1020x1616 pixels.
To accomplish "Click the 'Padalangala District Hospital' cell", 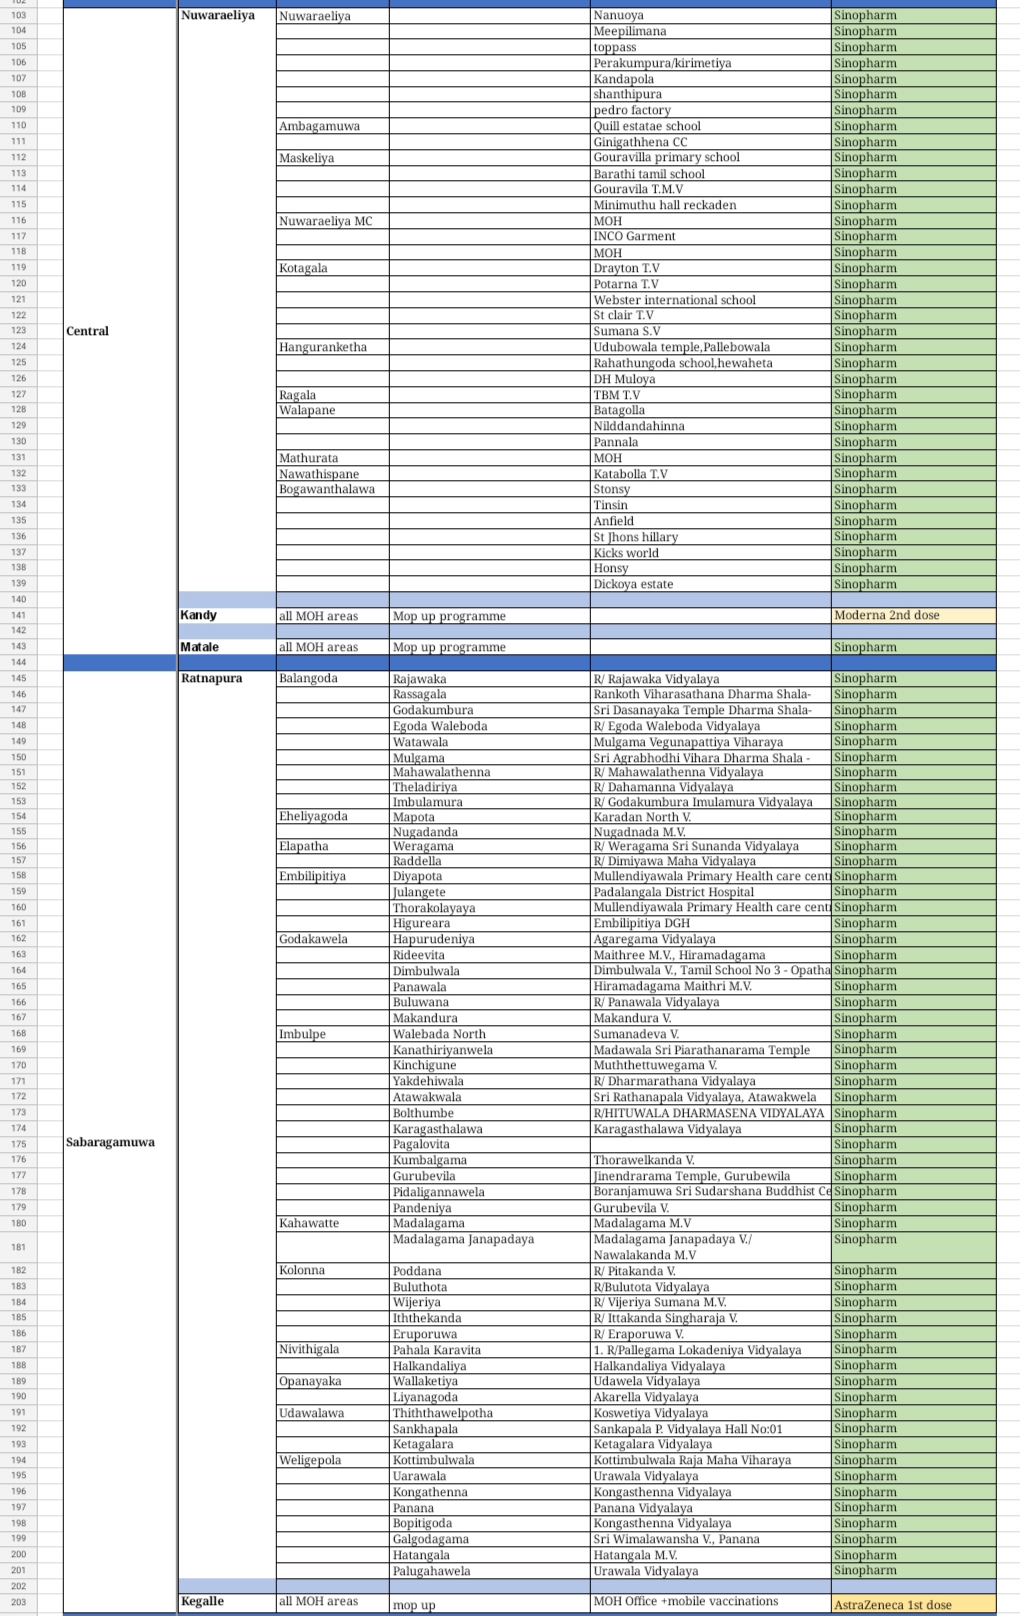I will click(710, 892).
